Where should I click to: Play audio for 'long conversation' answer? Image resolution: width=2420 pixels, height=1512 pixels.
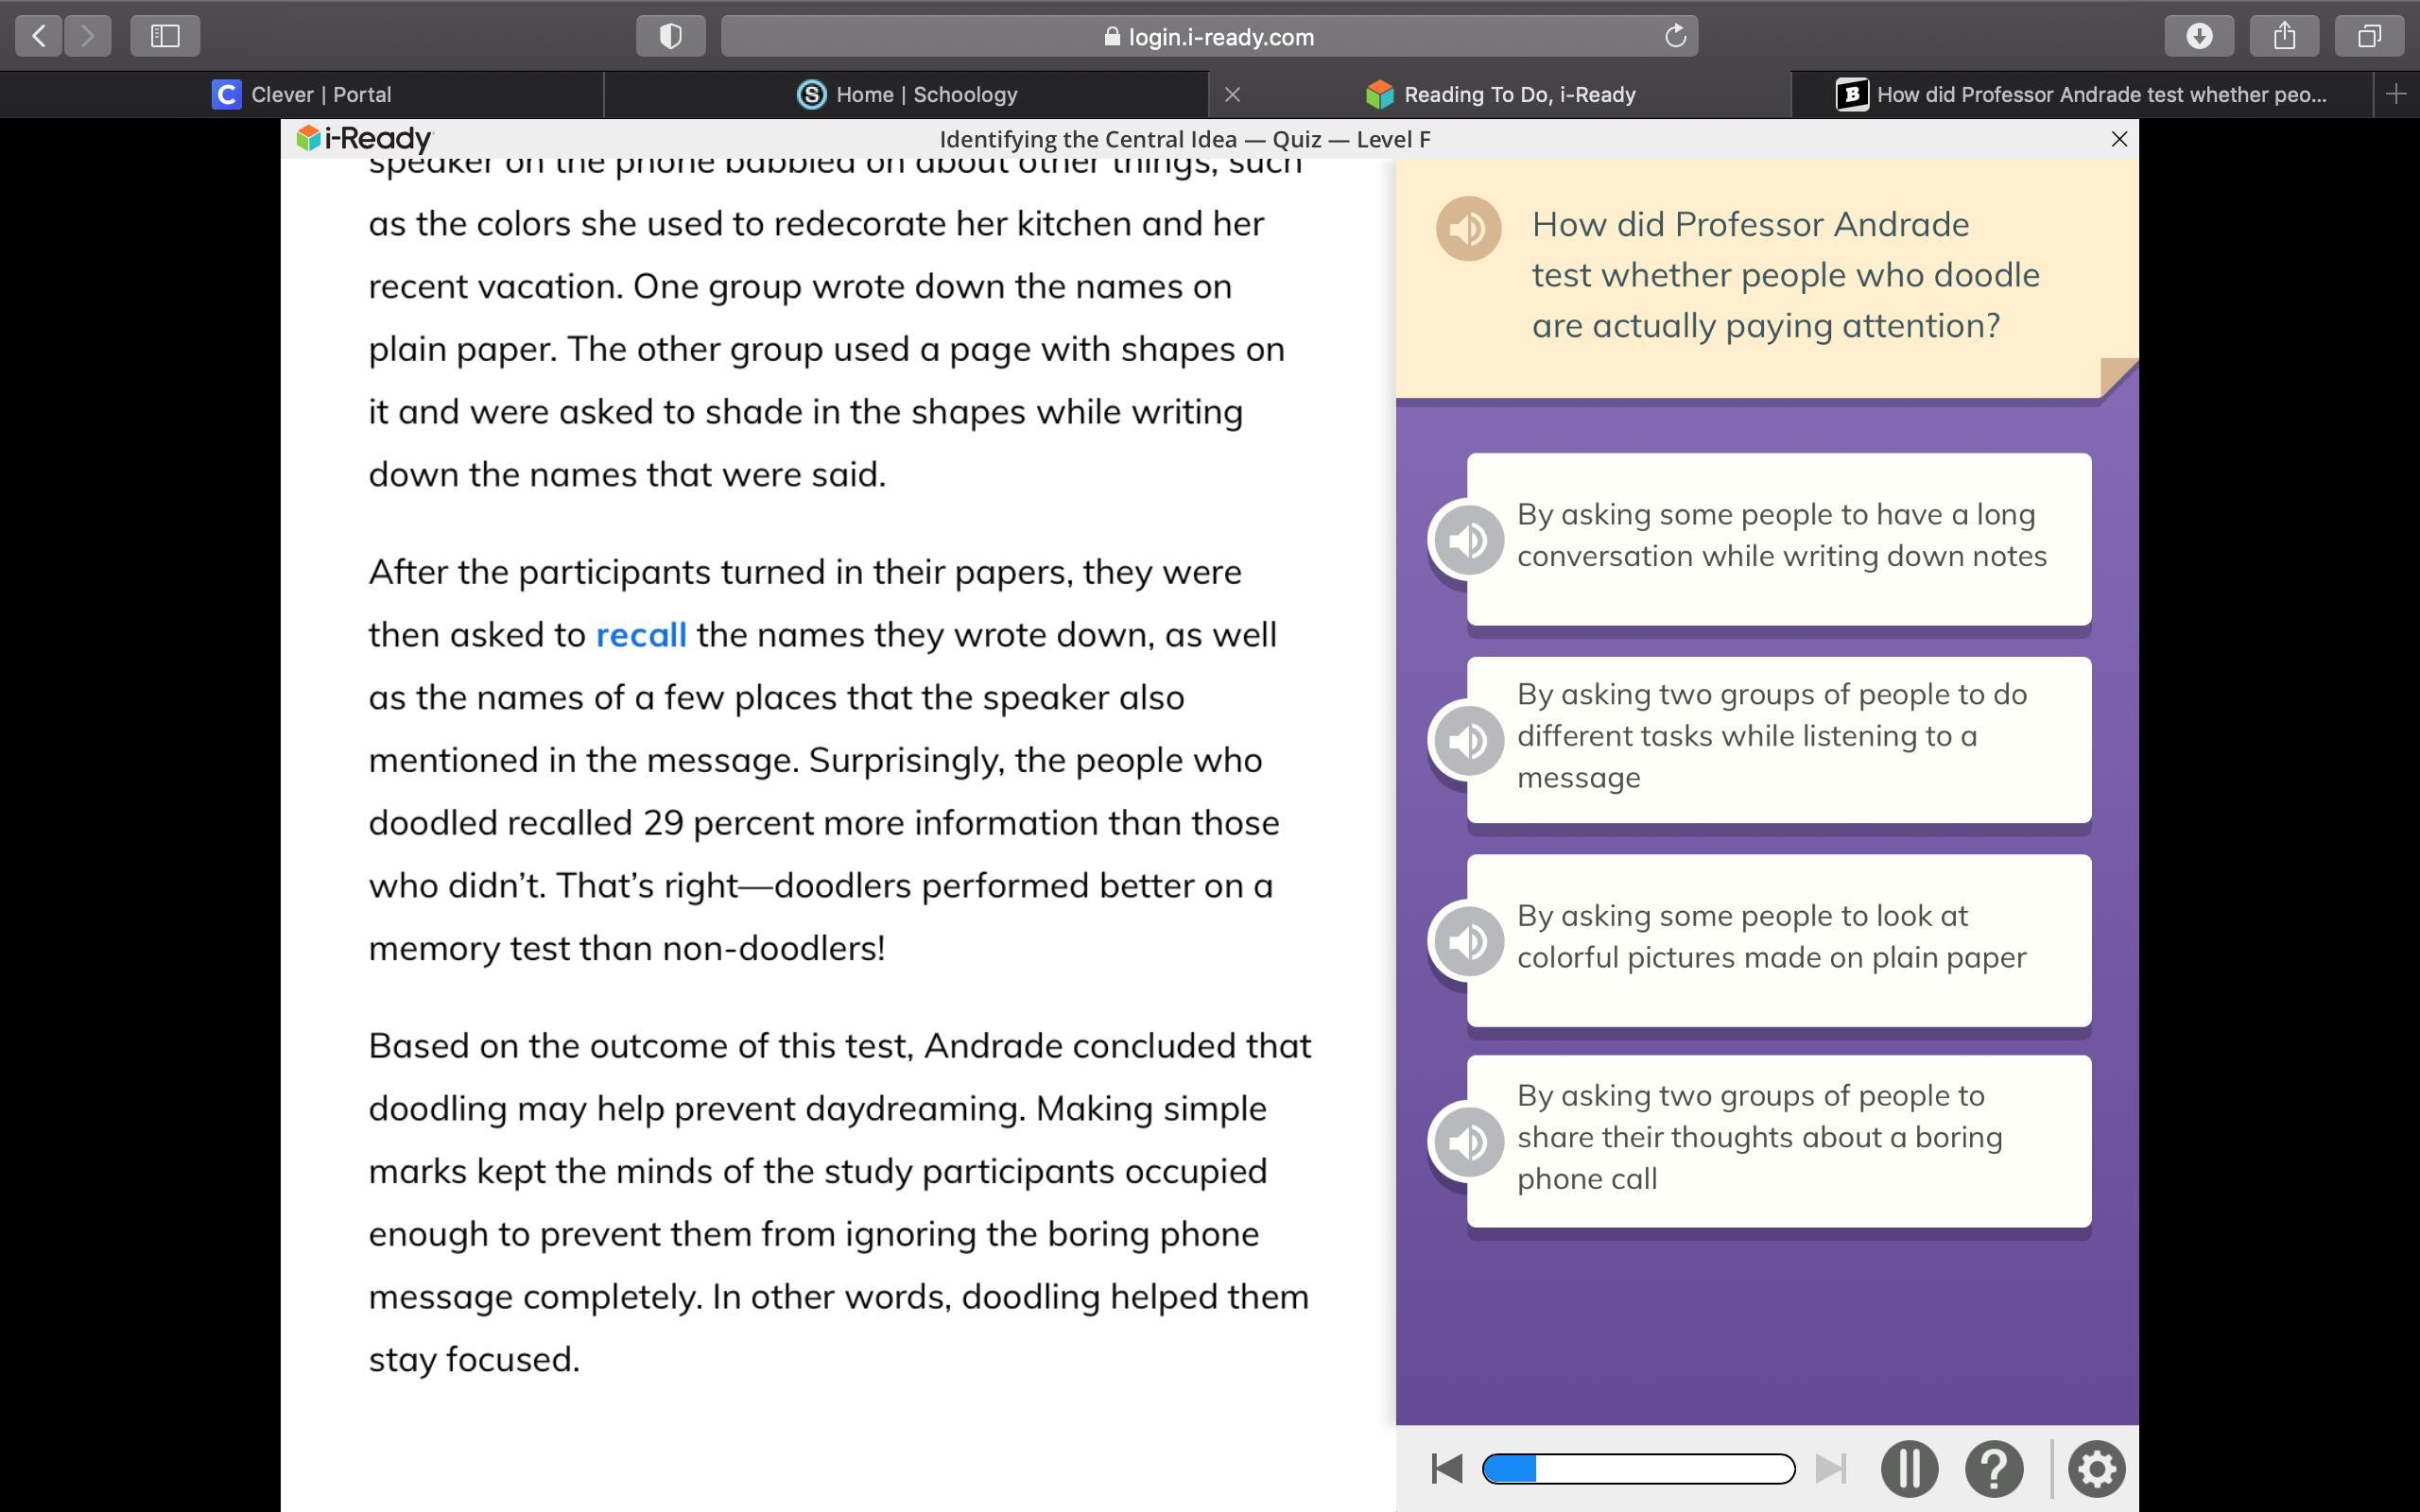(x=1468, y=540)
